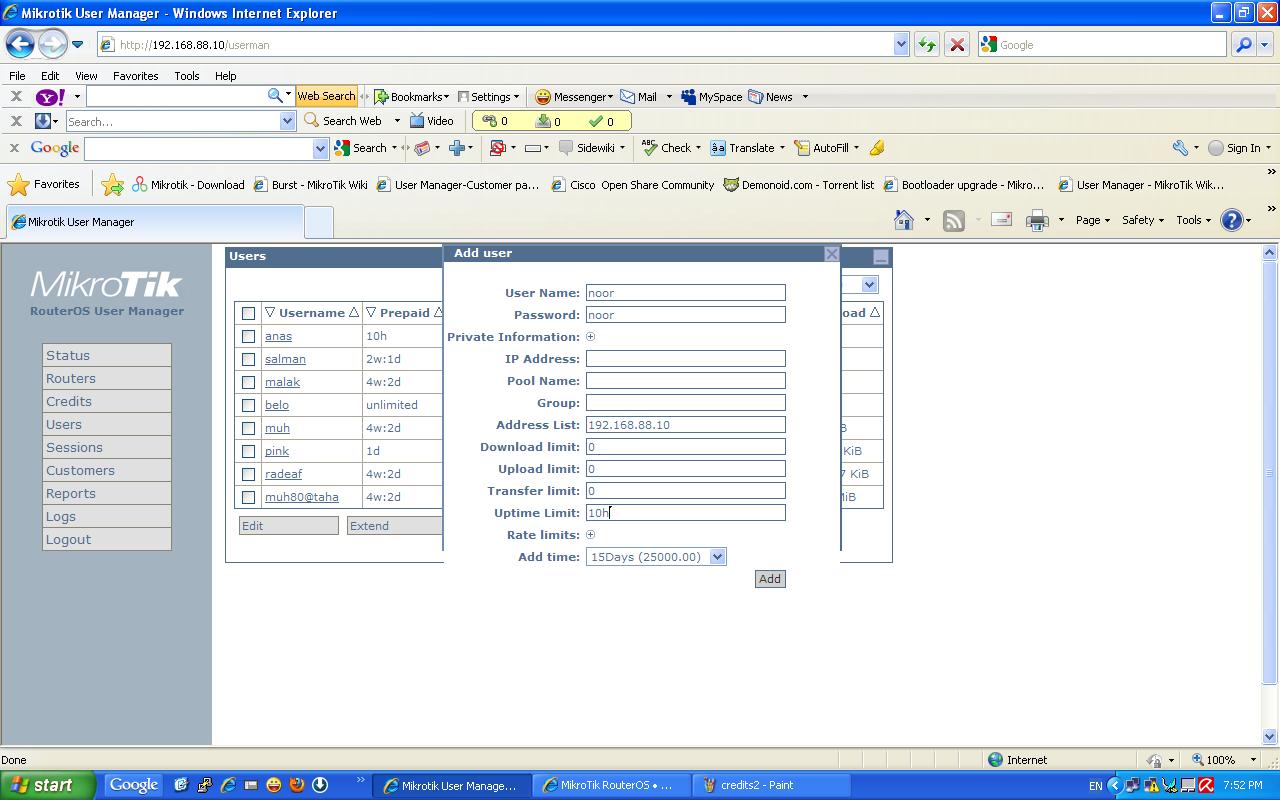Viewport: 1280px width, 800px height.
Task: Click the Home page icon
Action: (904, 220)
